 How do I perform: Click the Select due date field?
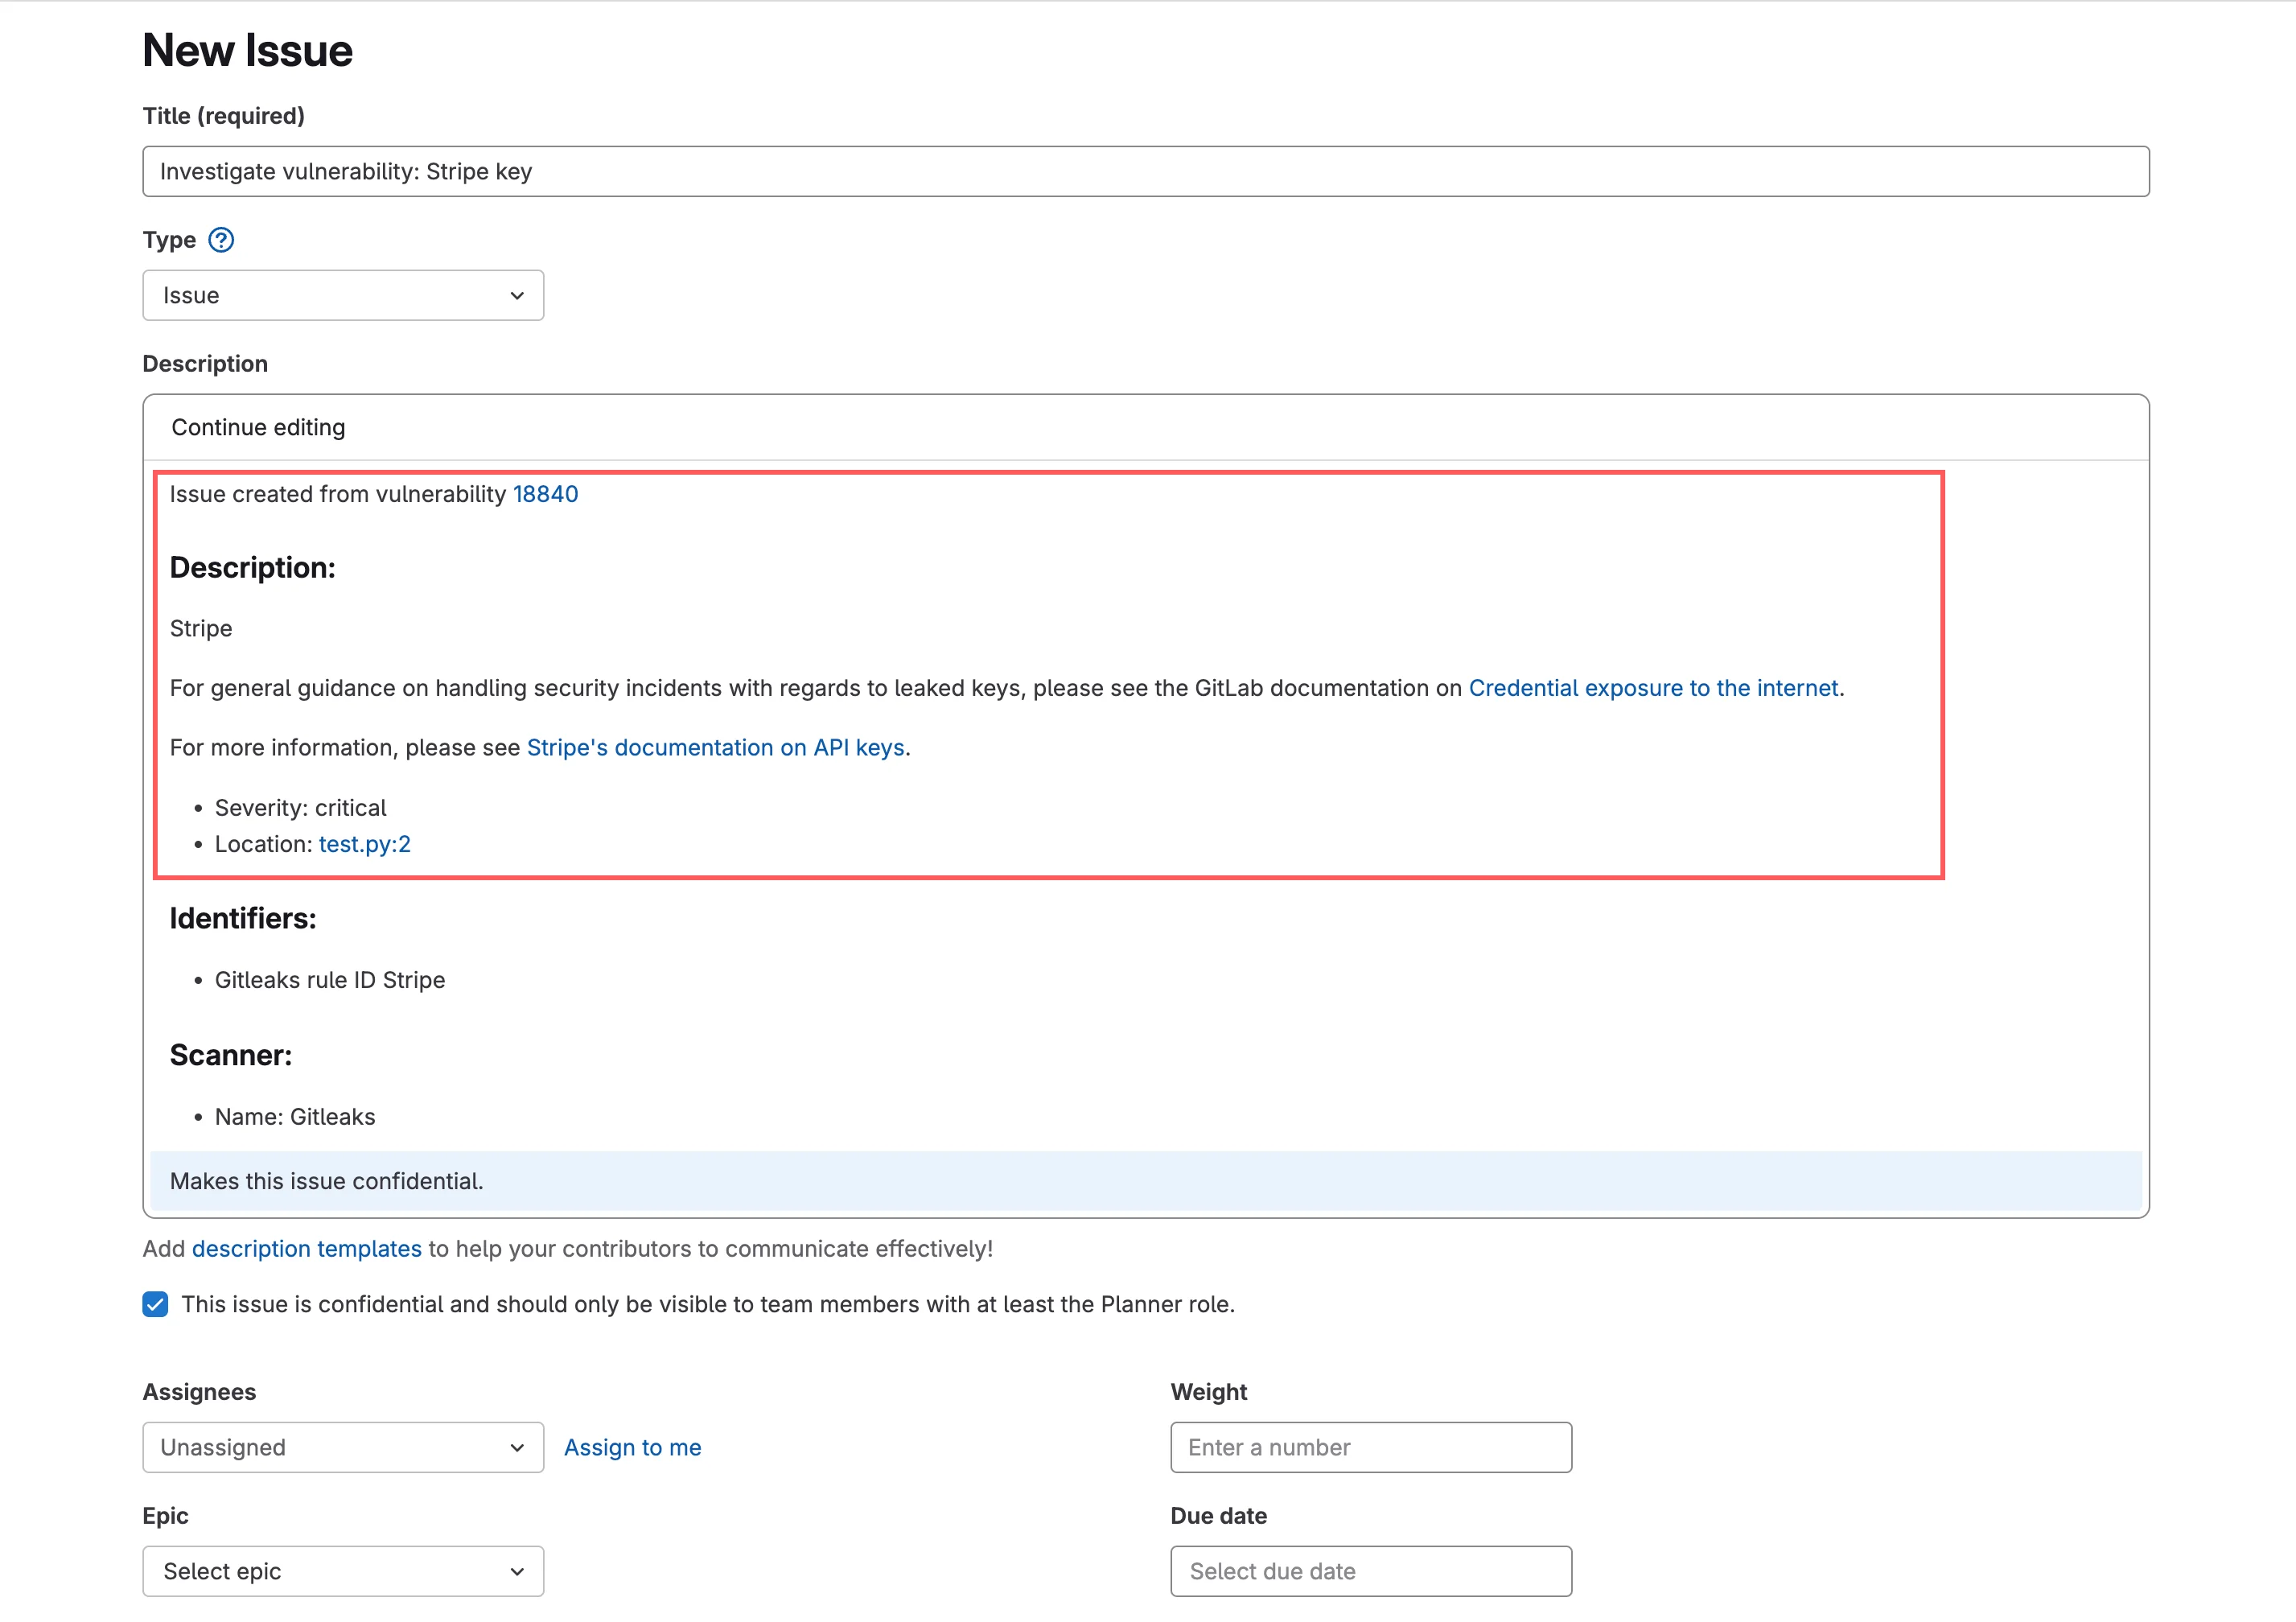point(1370,1571)
